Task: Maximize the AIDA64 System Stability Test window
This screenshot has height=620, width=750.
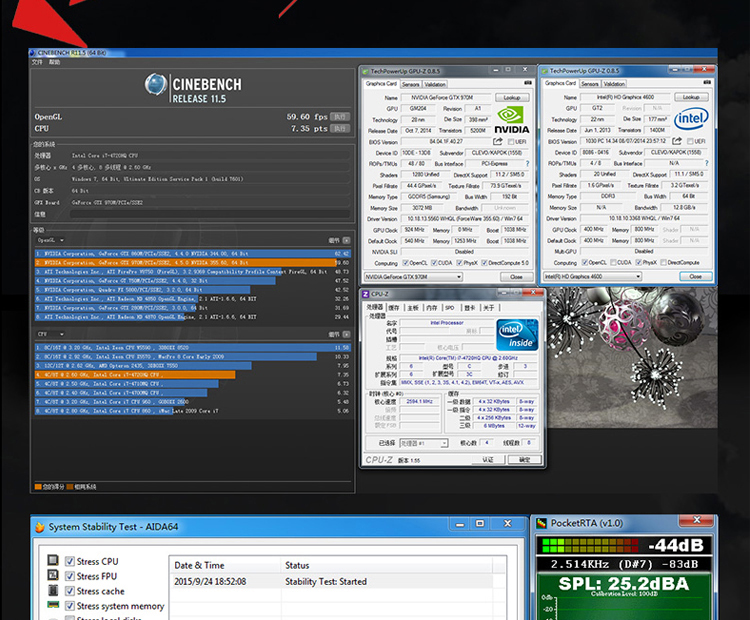Action: 480,524
